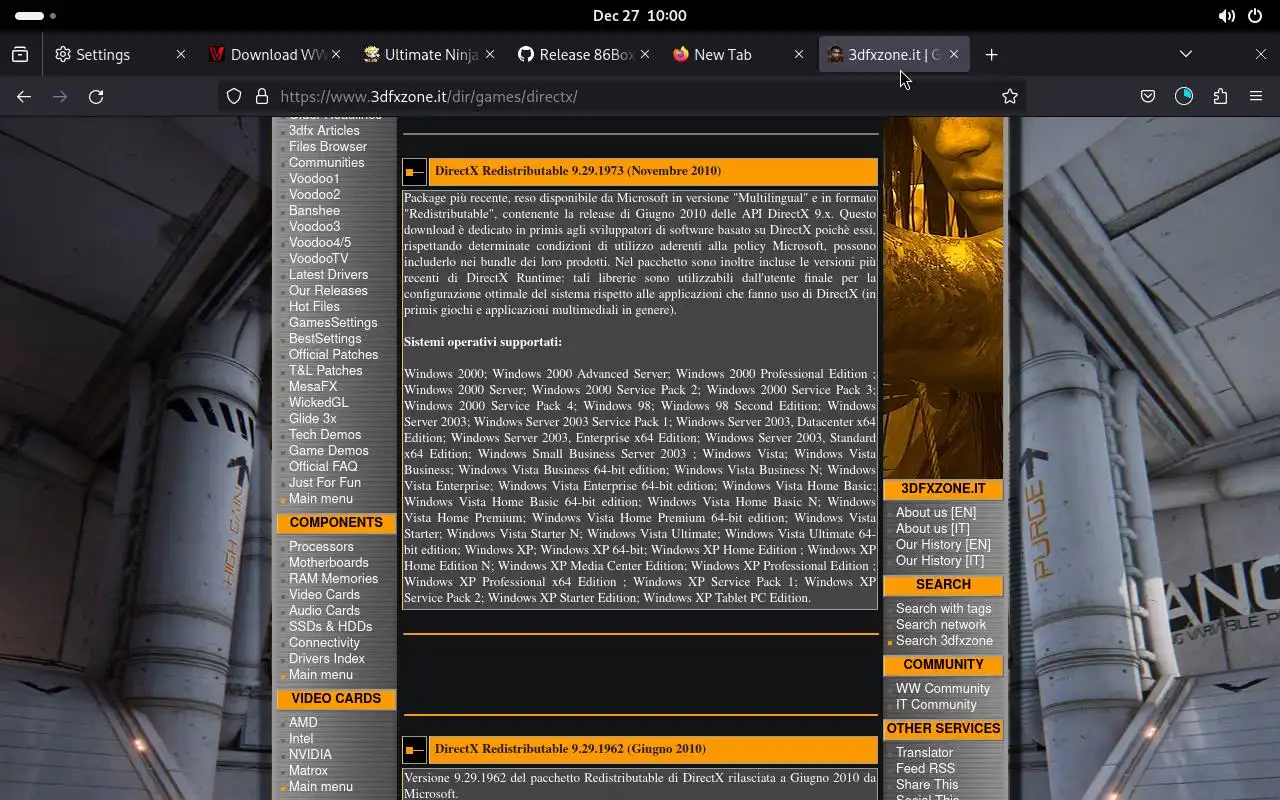The height and width of the screenshot is (800, 1280).
Task: Switch to the Download WW tab
Action: coord(274,55)
